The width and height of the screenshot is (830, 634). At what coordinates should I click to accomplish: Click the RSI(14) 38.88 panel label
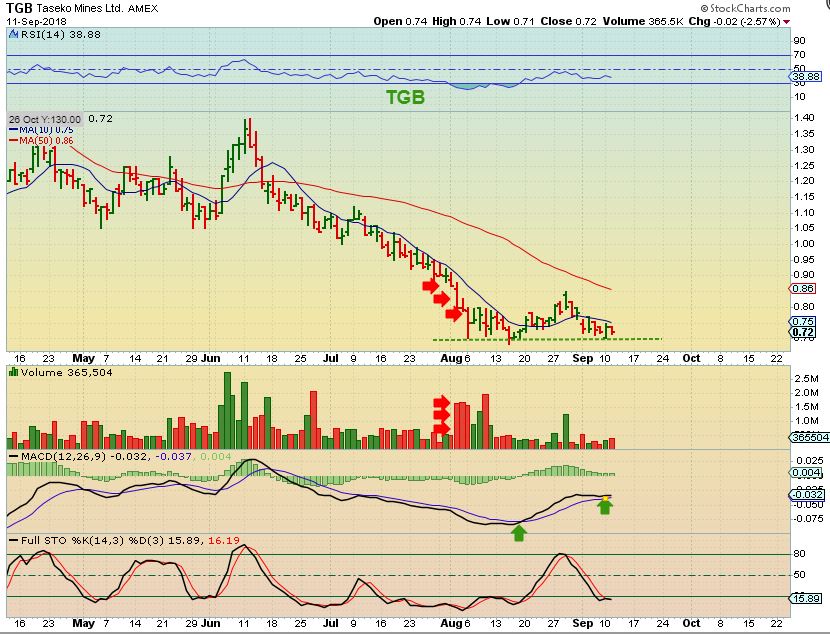pyautogui.click(x=61, y=34)
